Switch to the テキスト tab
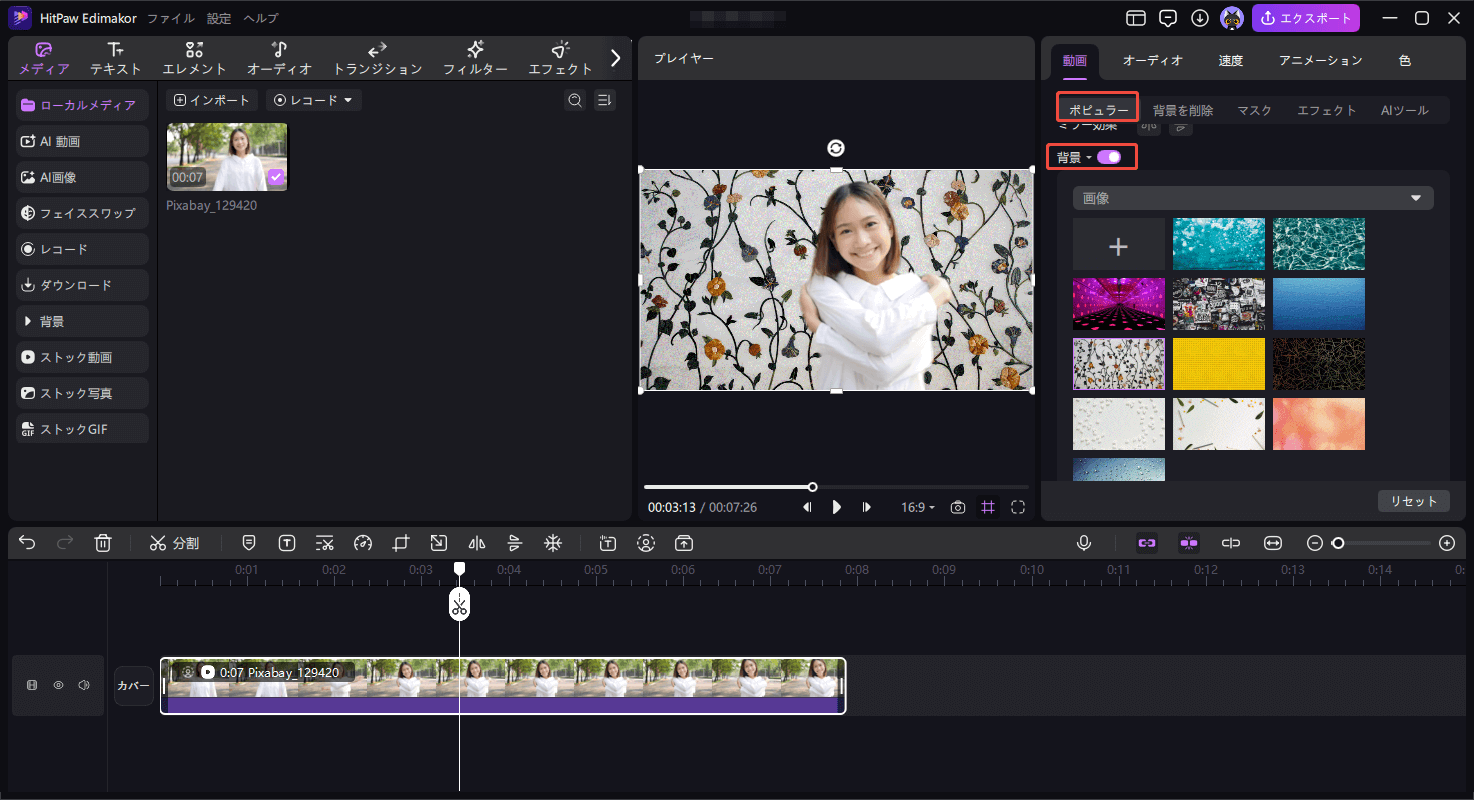Screen dimensions: 1474x800 [116, 59]
